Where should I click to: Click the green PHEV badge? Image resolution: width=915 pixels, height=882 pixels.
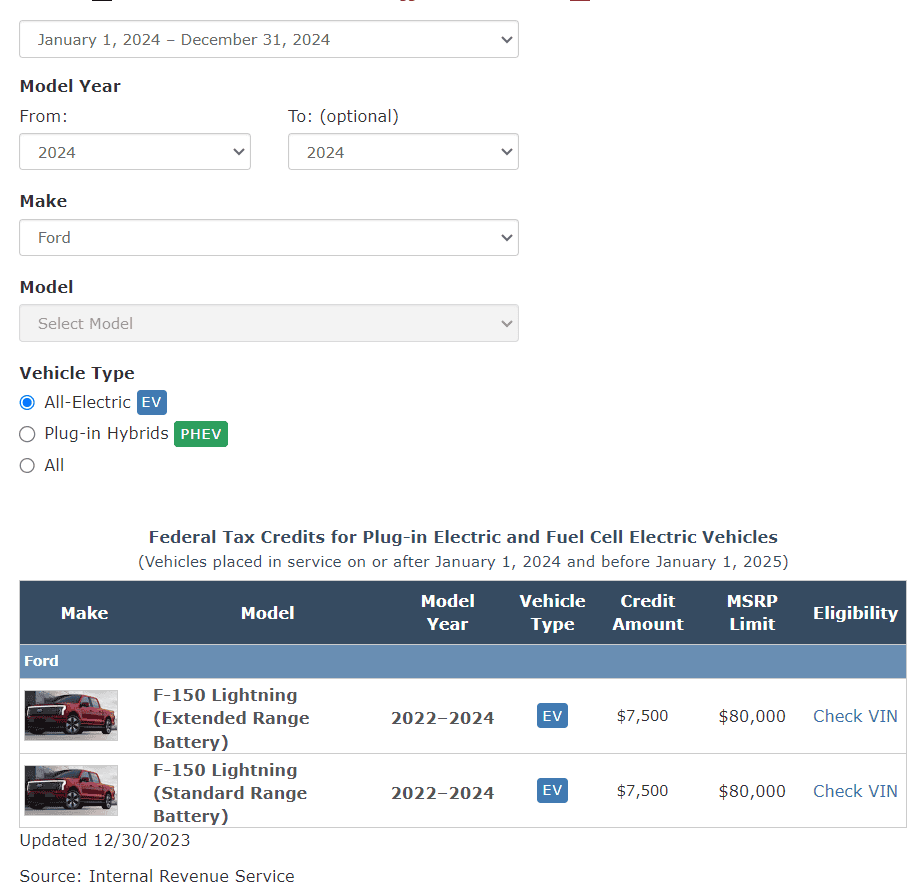tap(201, 434)
